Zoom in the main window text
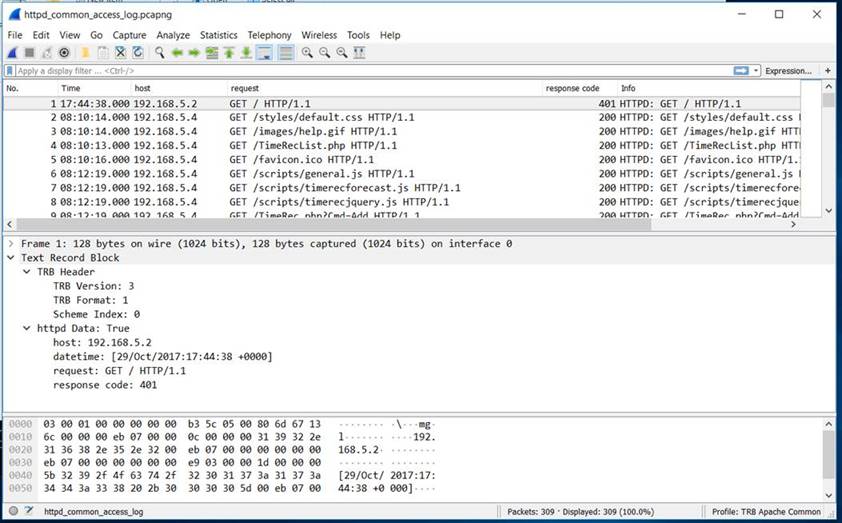842x523 pixels. click(307, 53)
